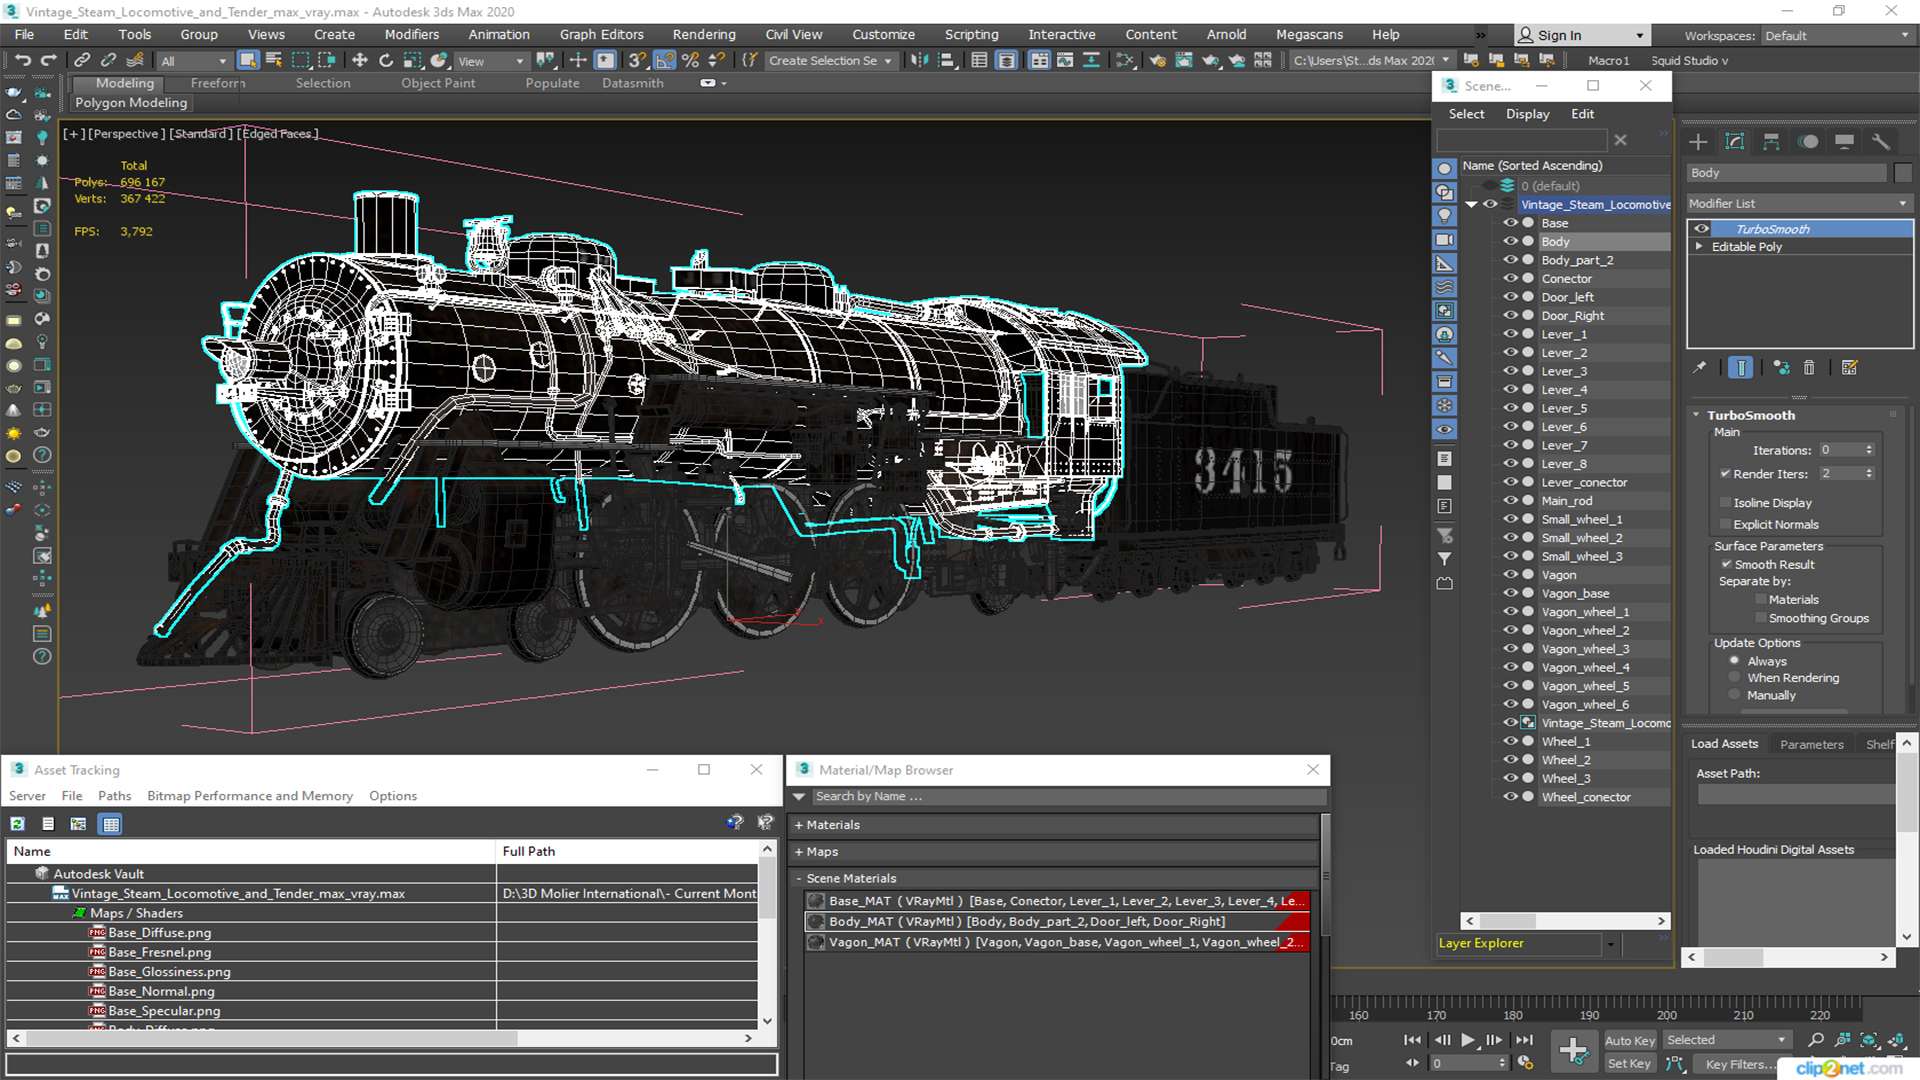Activate the Select and Move tool

(360, 60)
